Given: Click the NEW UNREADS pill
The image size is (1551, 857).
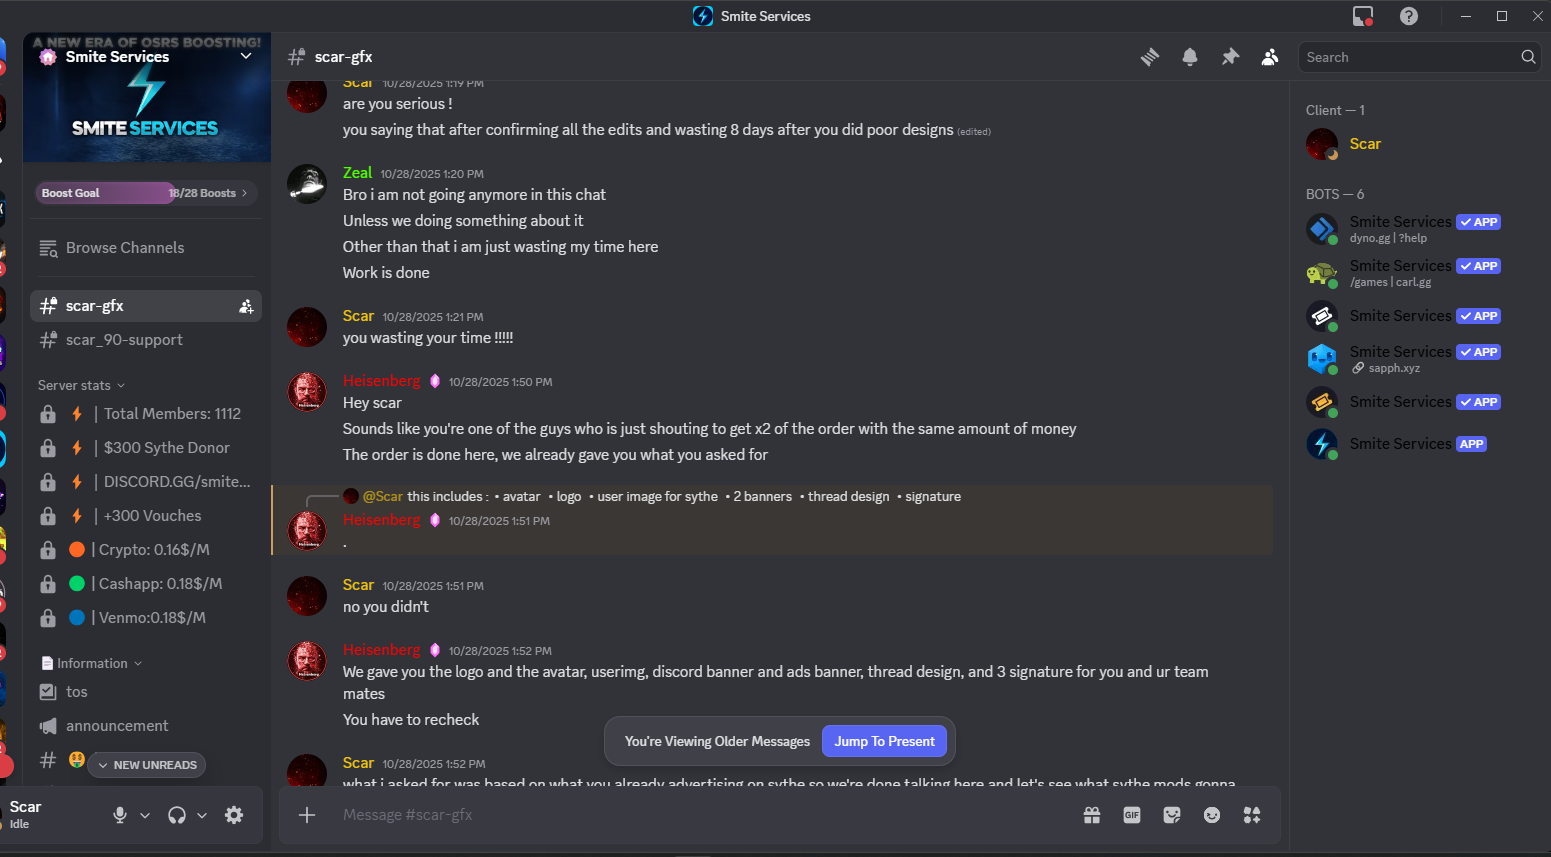Looking at the screenshot, I should point(147,765).
